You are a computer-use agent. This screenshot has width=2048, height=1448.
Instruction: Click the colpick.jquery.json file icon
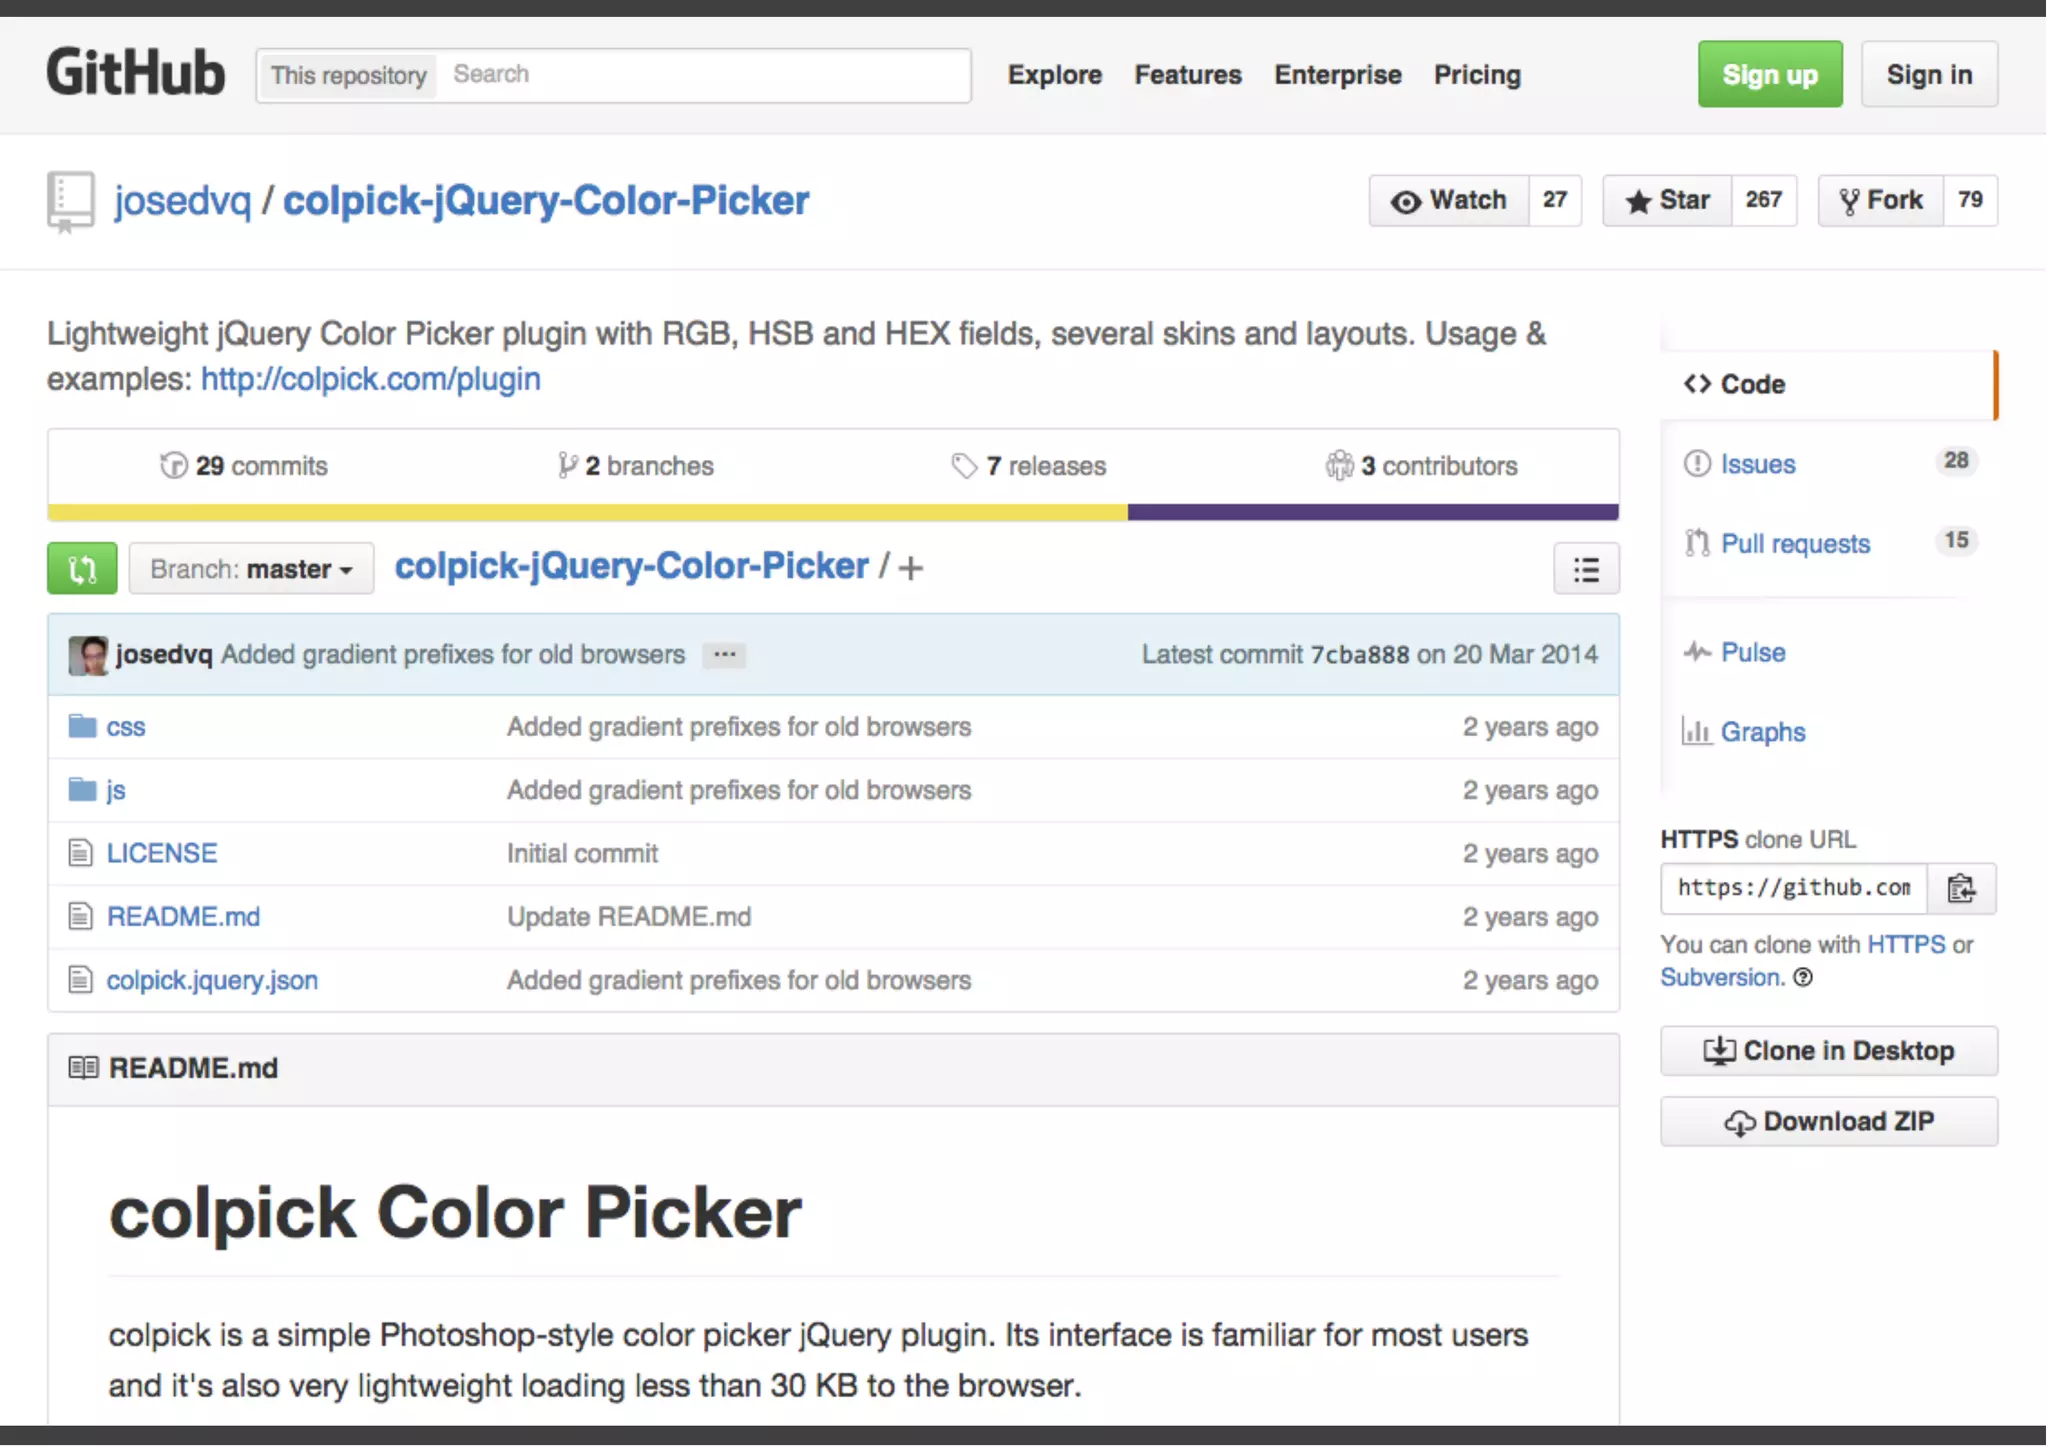point(80,980)
